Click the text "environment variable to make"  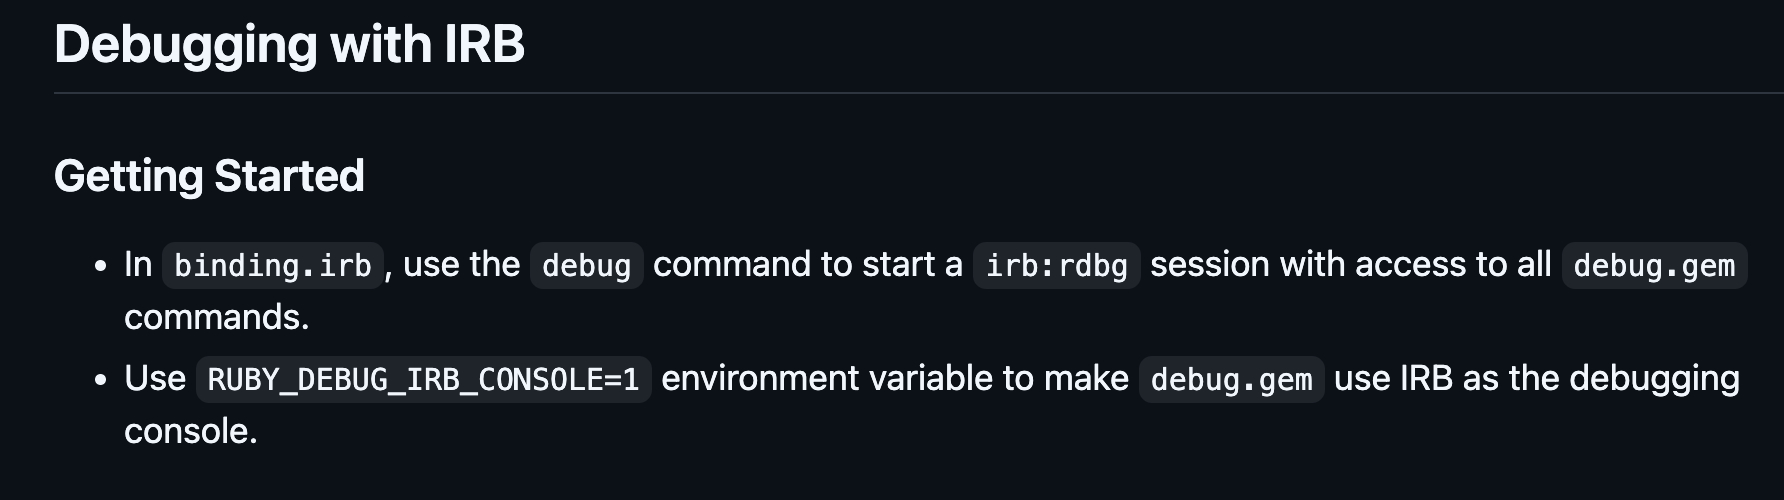click(x=894, y=378)
